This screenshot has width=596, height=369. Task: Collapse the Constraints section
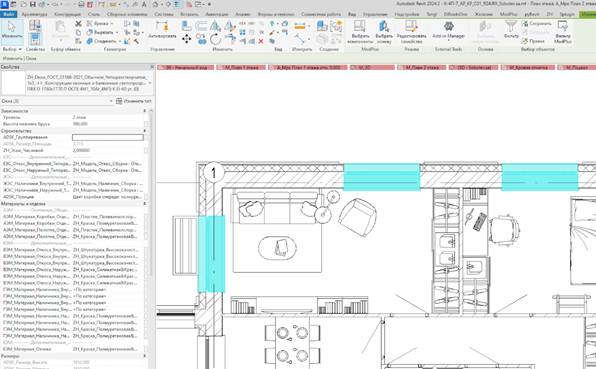145,111
